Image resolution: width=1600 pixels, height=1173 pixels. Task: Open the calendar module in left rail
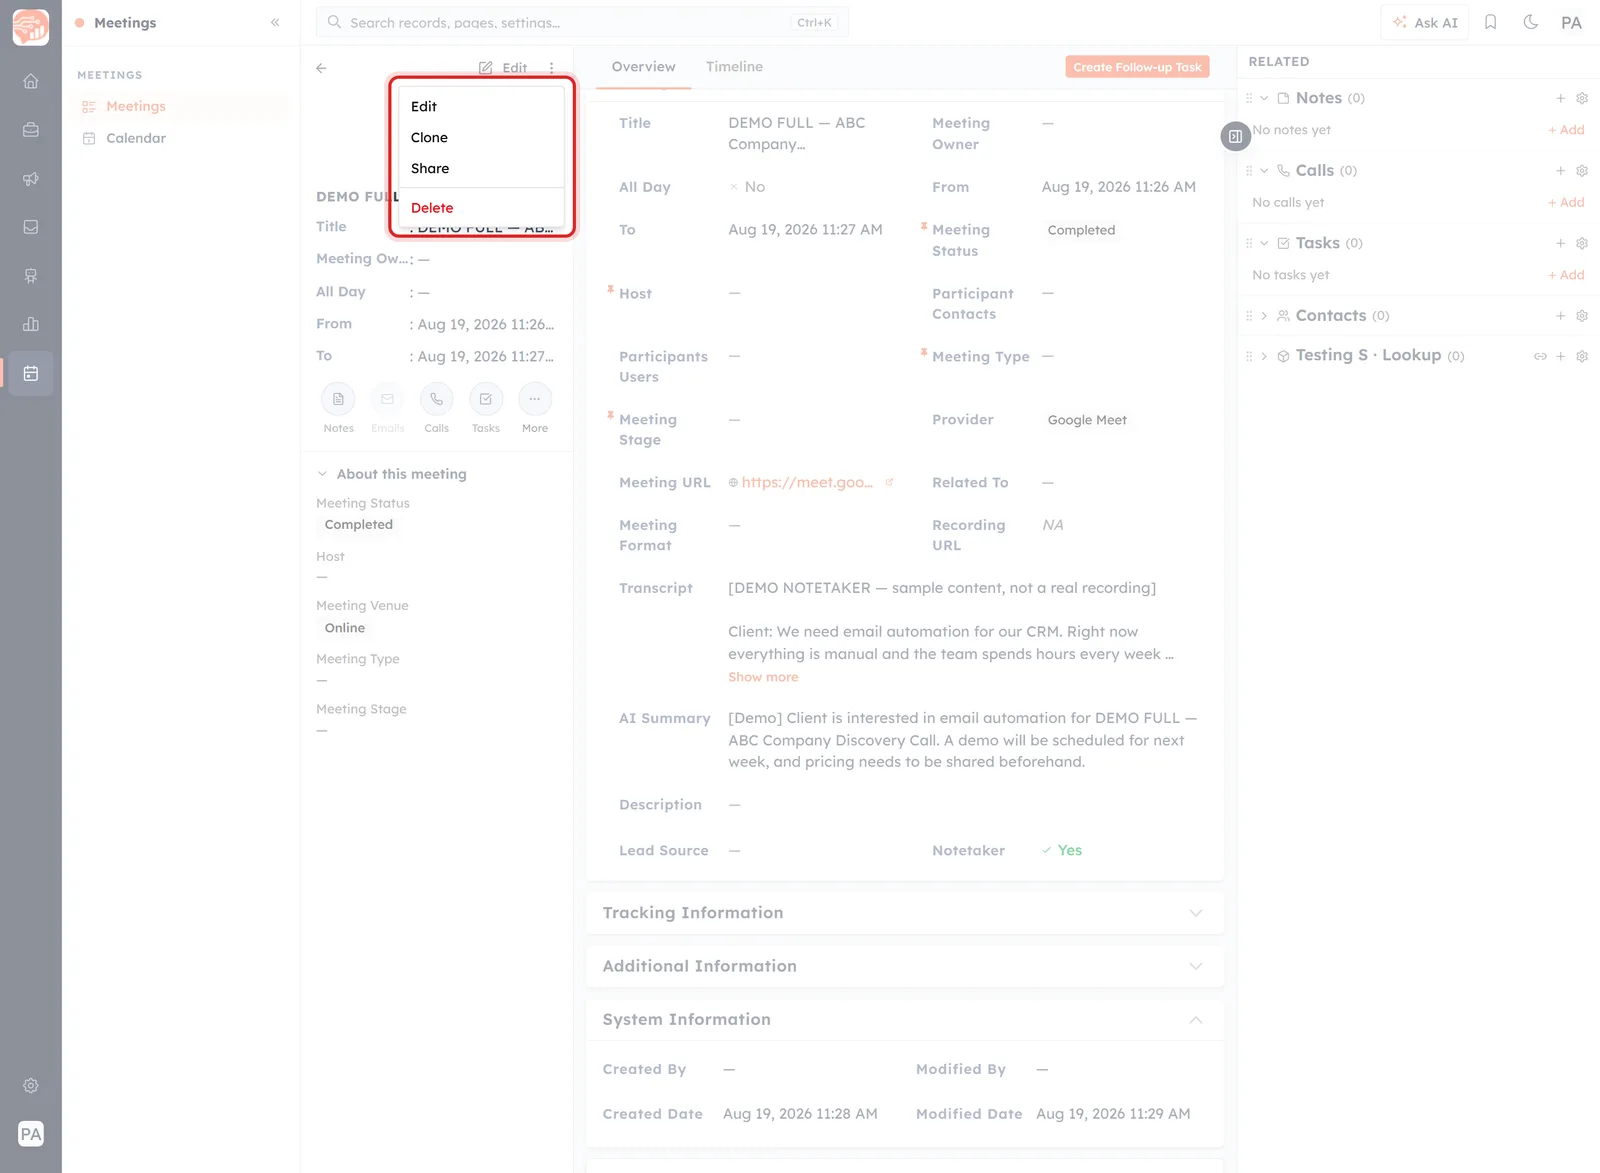click(x=31, y=373)
